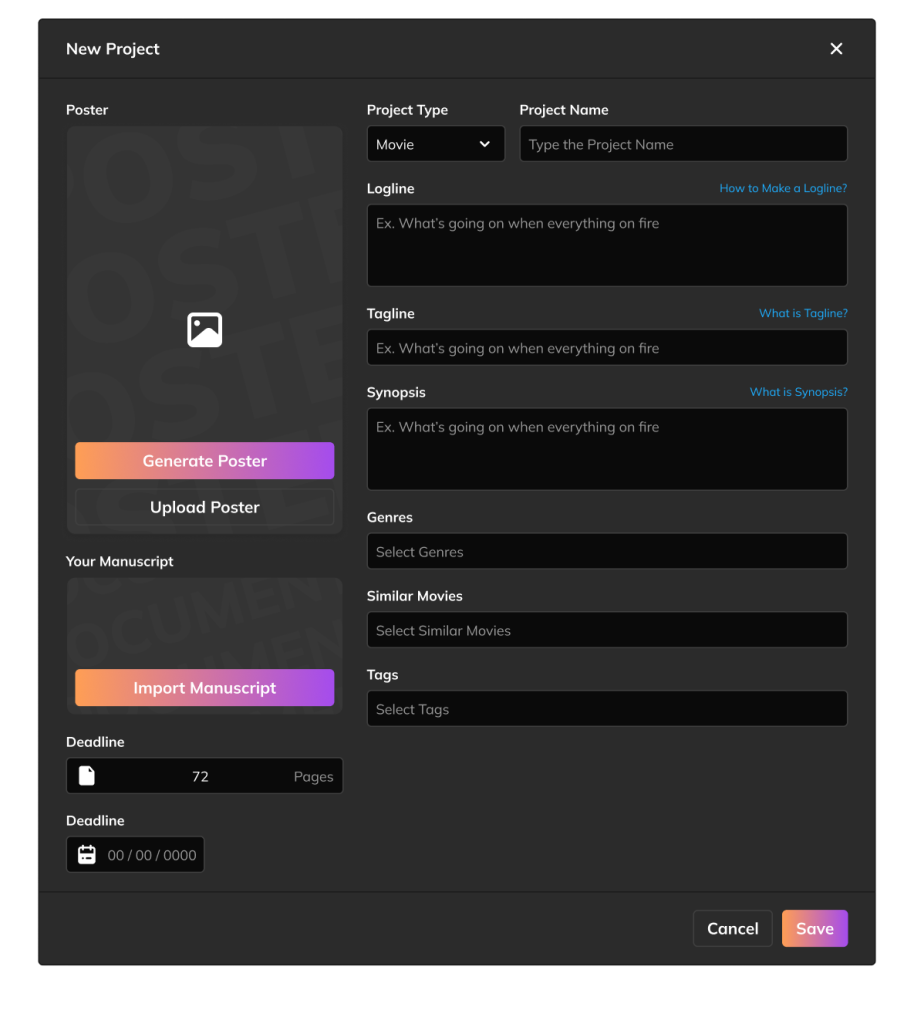Select the Tagline input field
The height and width of the screenshot is (1024, 914).
point(606,348)
